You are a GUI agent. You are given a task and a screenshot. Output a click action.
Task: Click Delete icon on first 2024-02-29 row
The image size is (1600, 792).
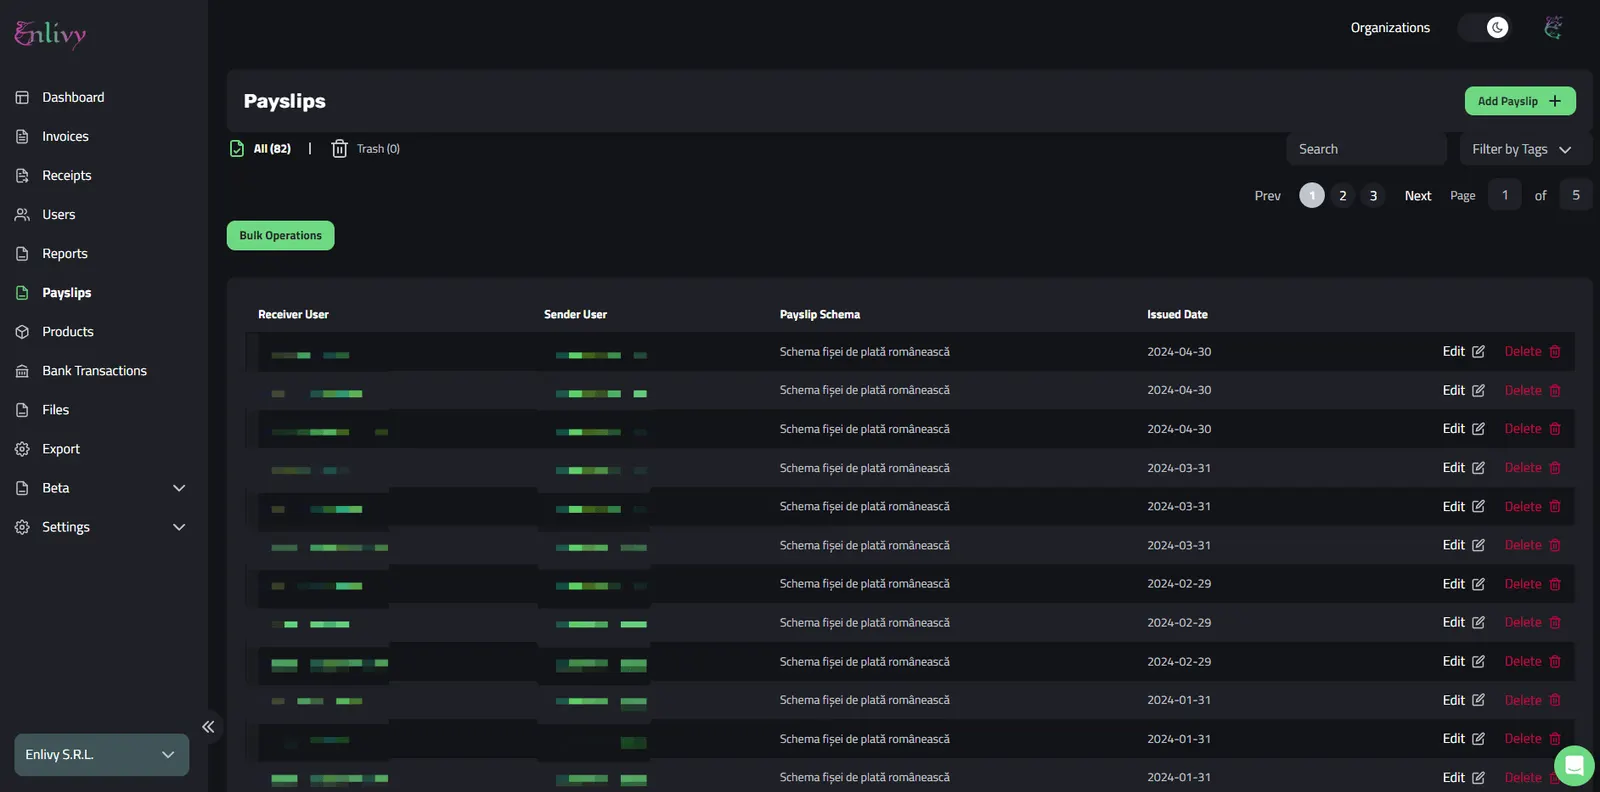point(1555,583)
